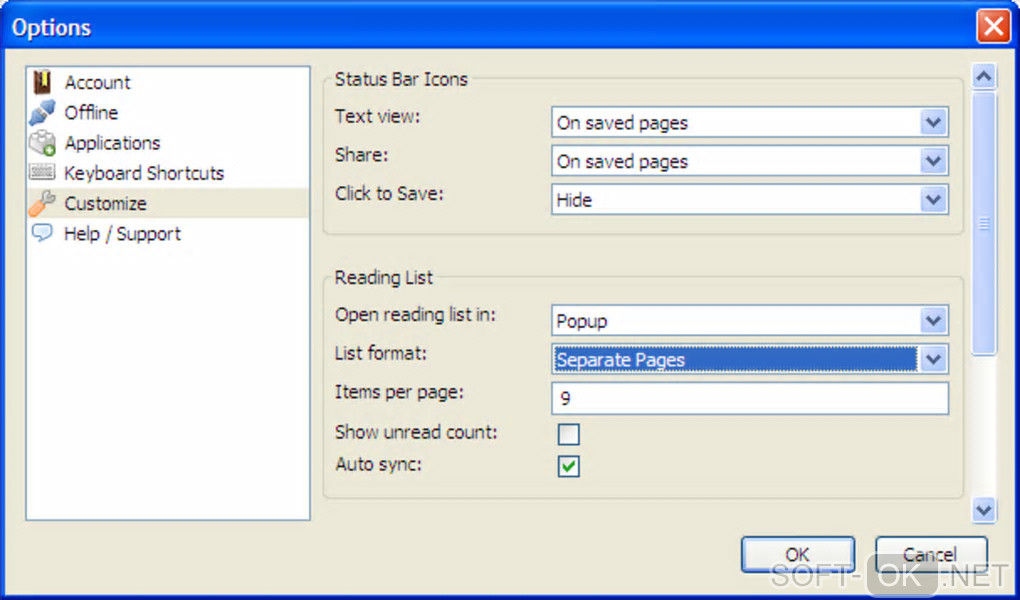Select the Offline category label
This screenshot has height=600, width=1020.
pos(91,113)
